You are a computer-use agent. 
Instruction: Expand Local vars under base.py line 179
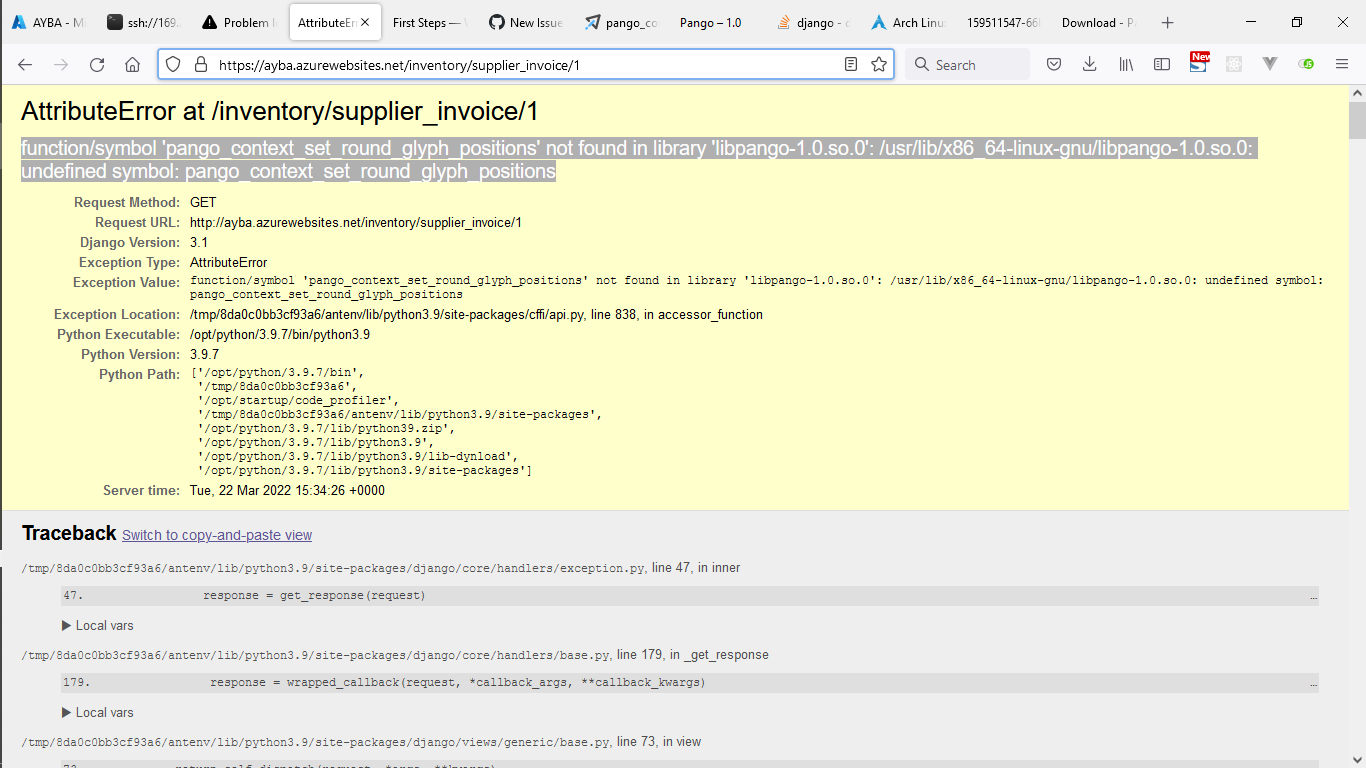(97, 712)
